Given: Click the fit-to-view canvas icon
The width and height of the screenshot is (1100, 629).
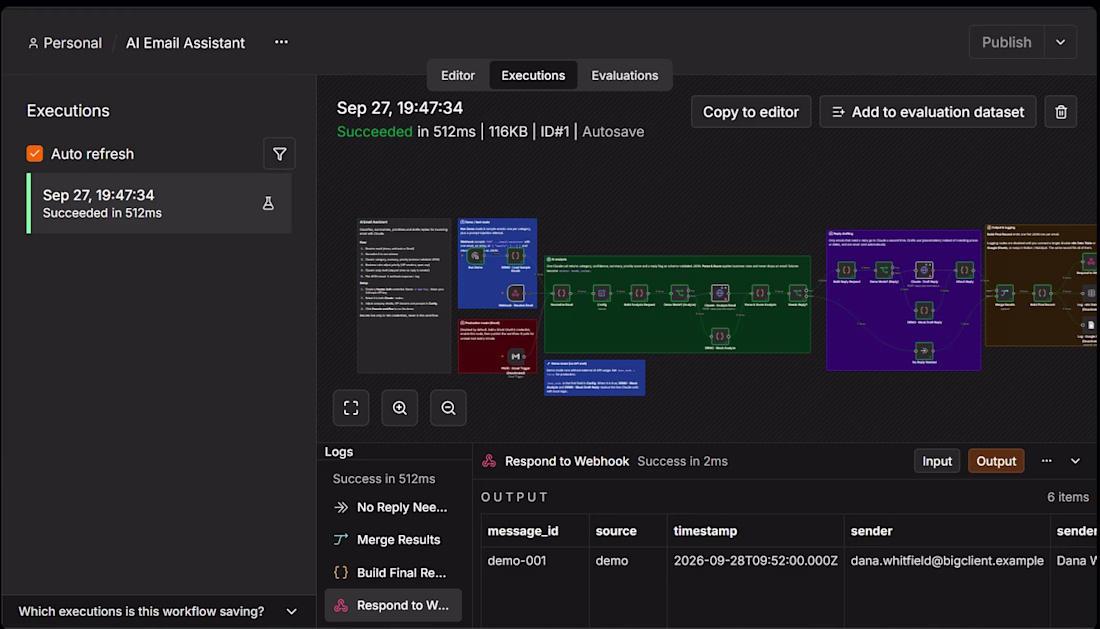Looking at the screenshot, I should click(x=351, y=408).
